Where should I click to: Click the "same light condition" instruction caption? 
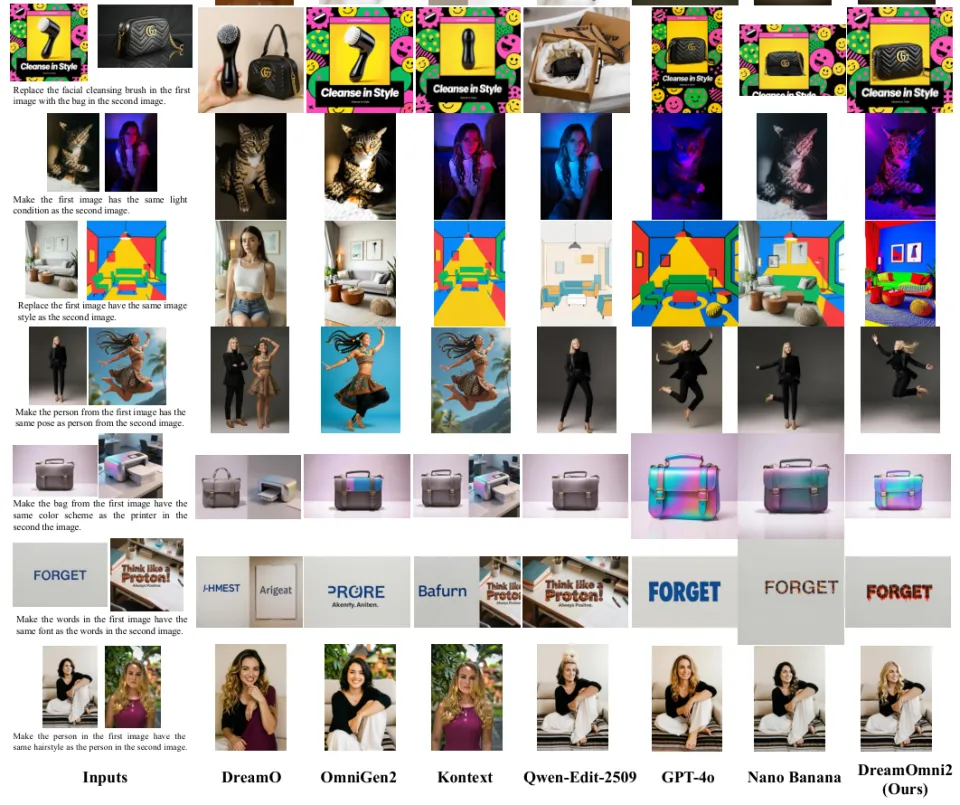pos(100,205)
